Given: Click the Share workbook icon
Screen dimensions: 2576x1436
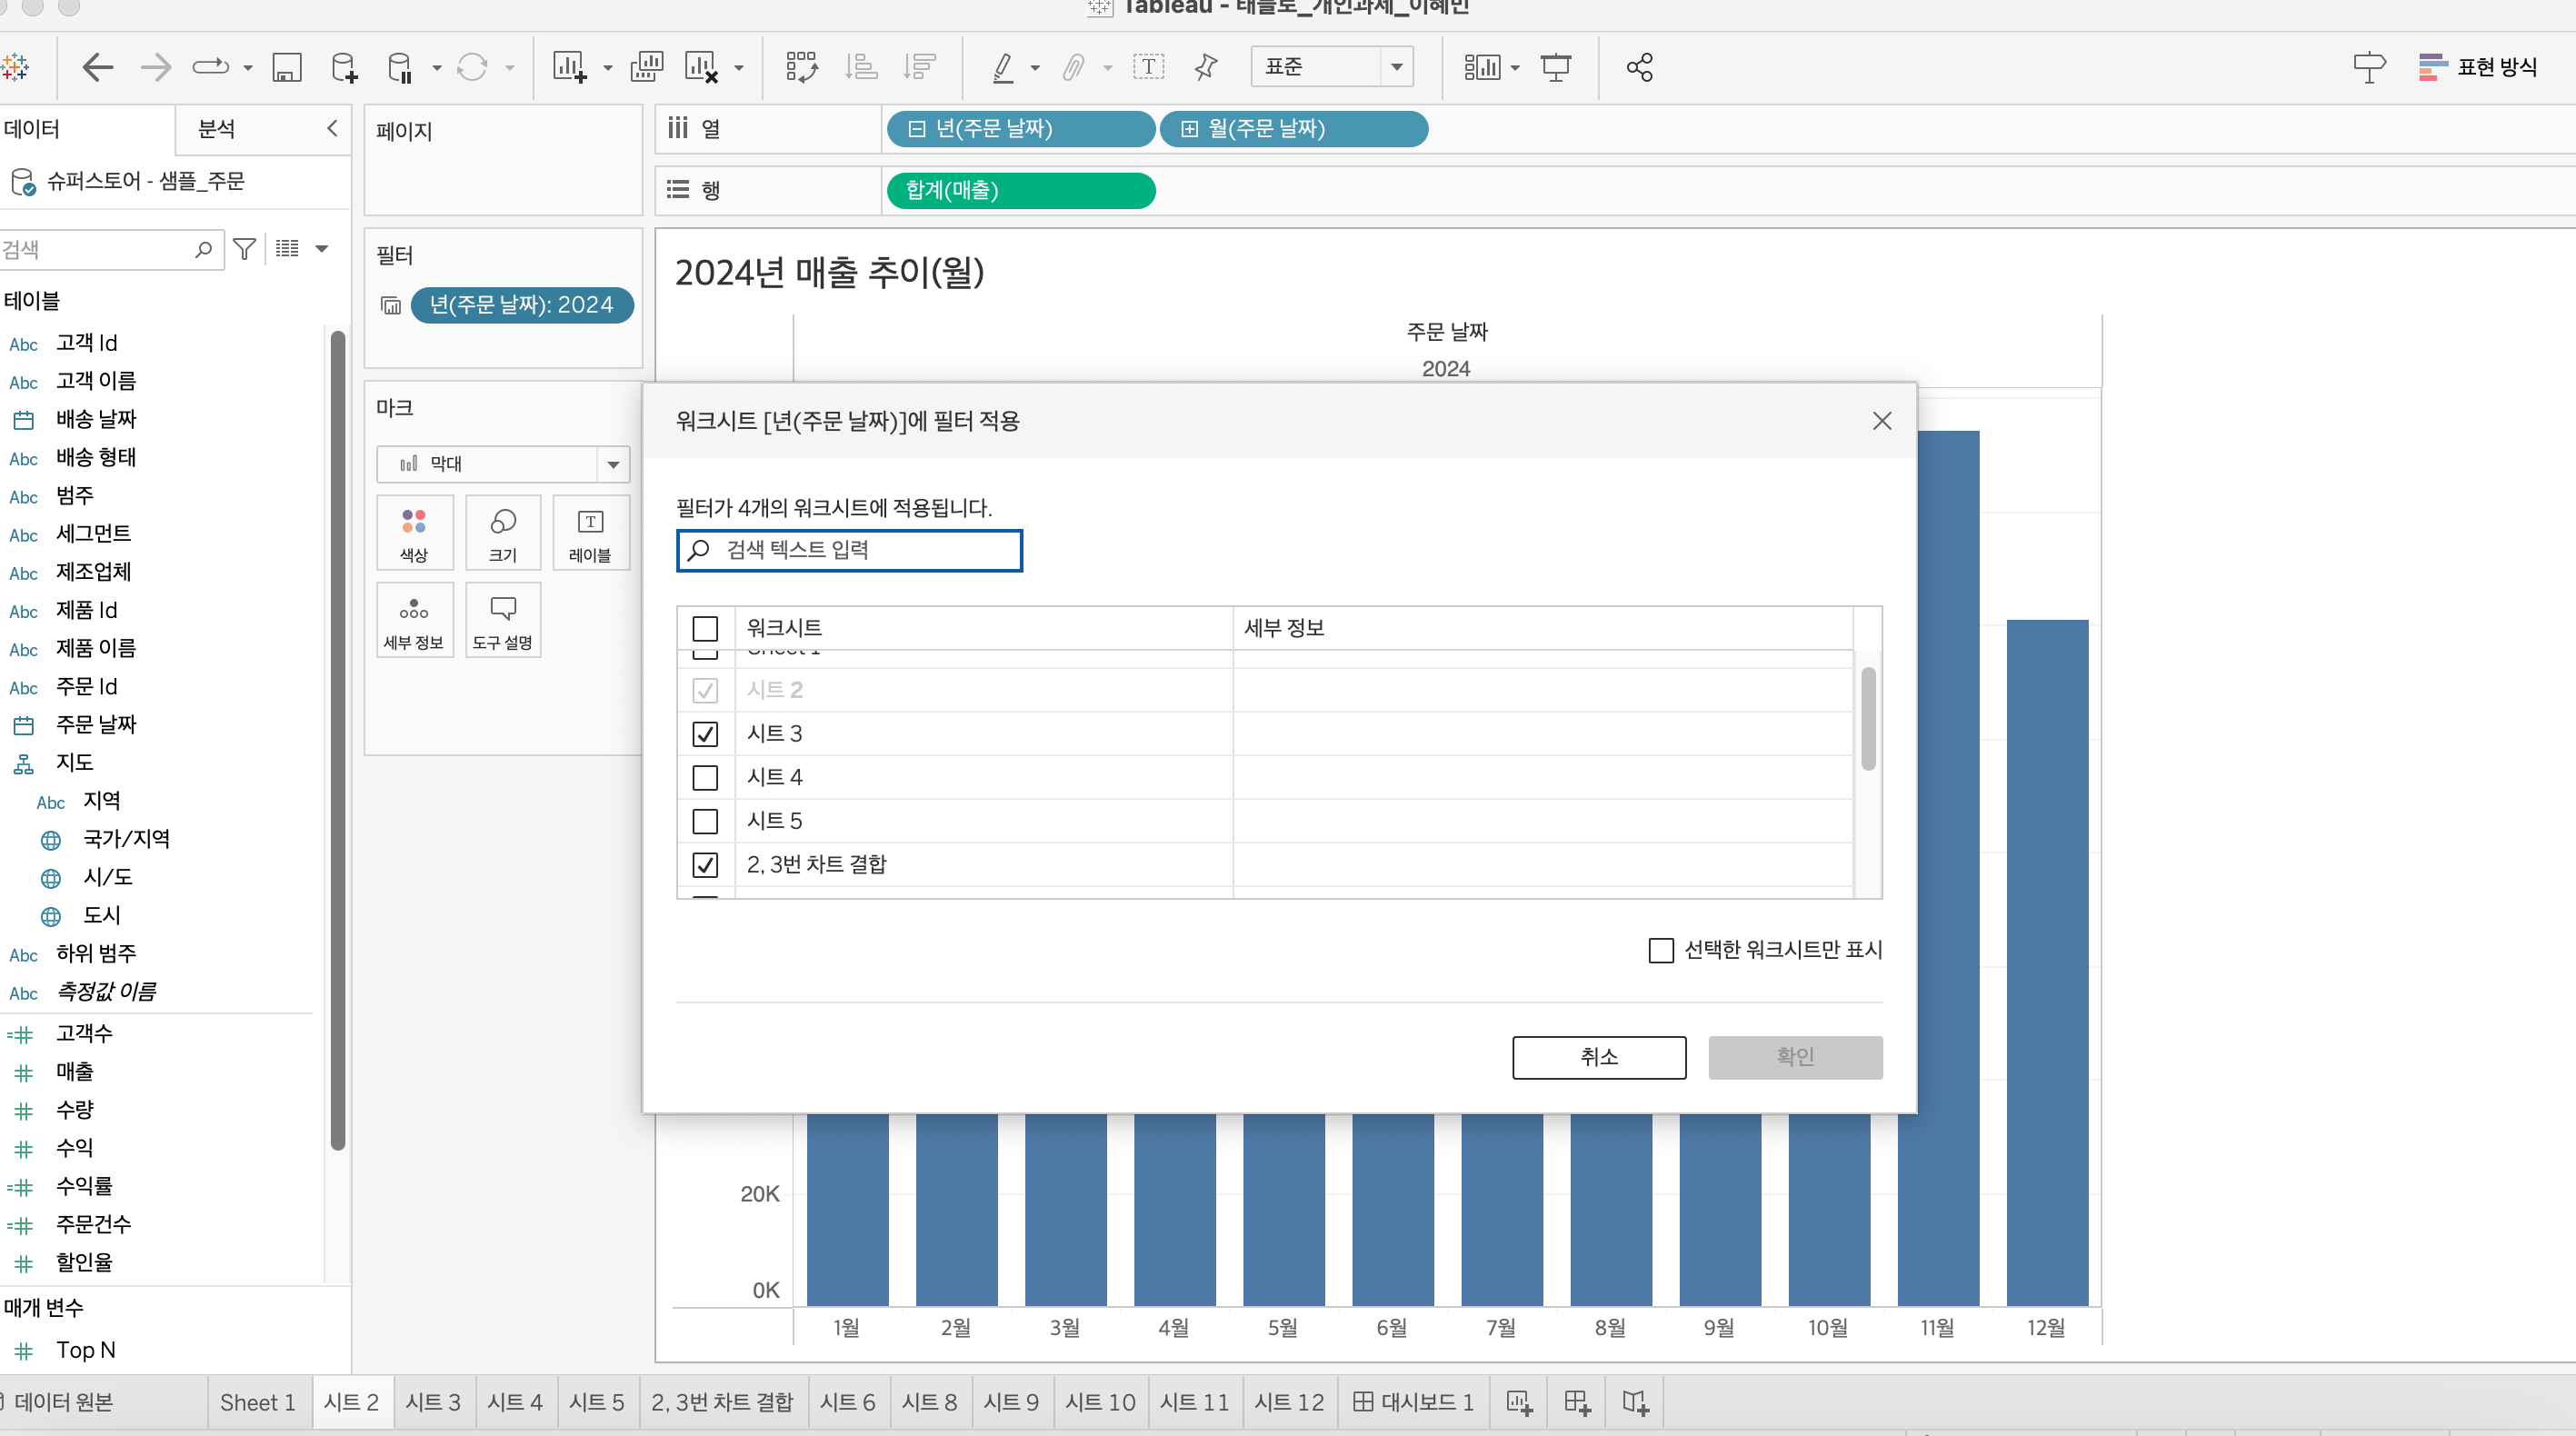Looking at the screenshot, I should 1639,68.
